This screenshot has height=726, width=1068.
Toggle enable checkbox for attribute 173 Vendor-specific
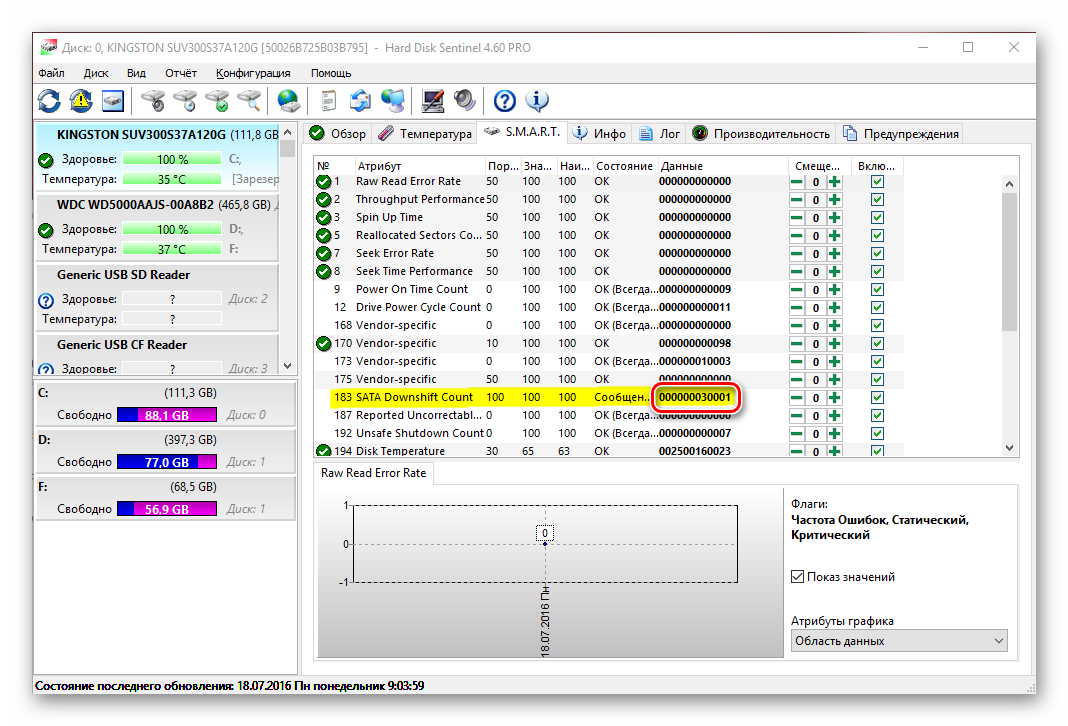click(877, 362)
